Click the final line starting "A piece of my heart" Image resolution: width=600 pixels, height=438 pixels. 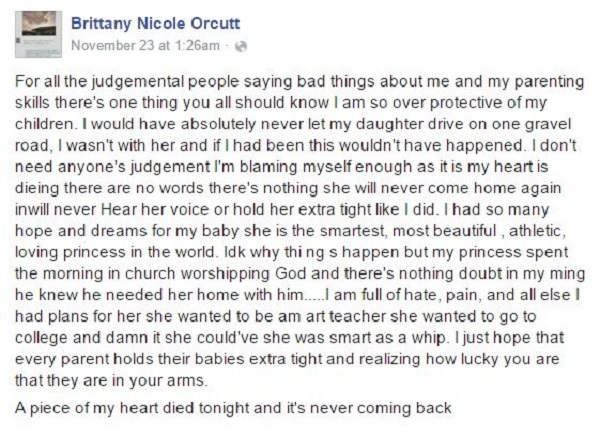pyautogui.click(x=233, y=408)
